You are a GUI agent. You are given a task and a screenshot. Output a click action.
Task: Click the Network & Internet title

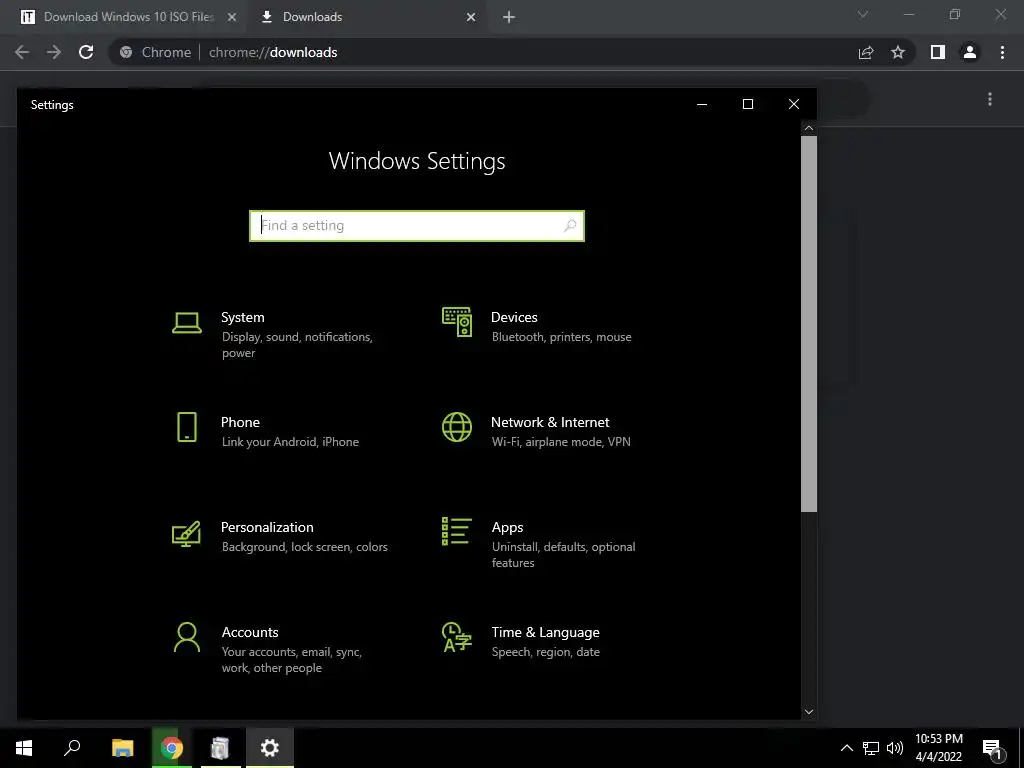click(550, 423)
